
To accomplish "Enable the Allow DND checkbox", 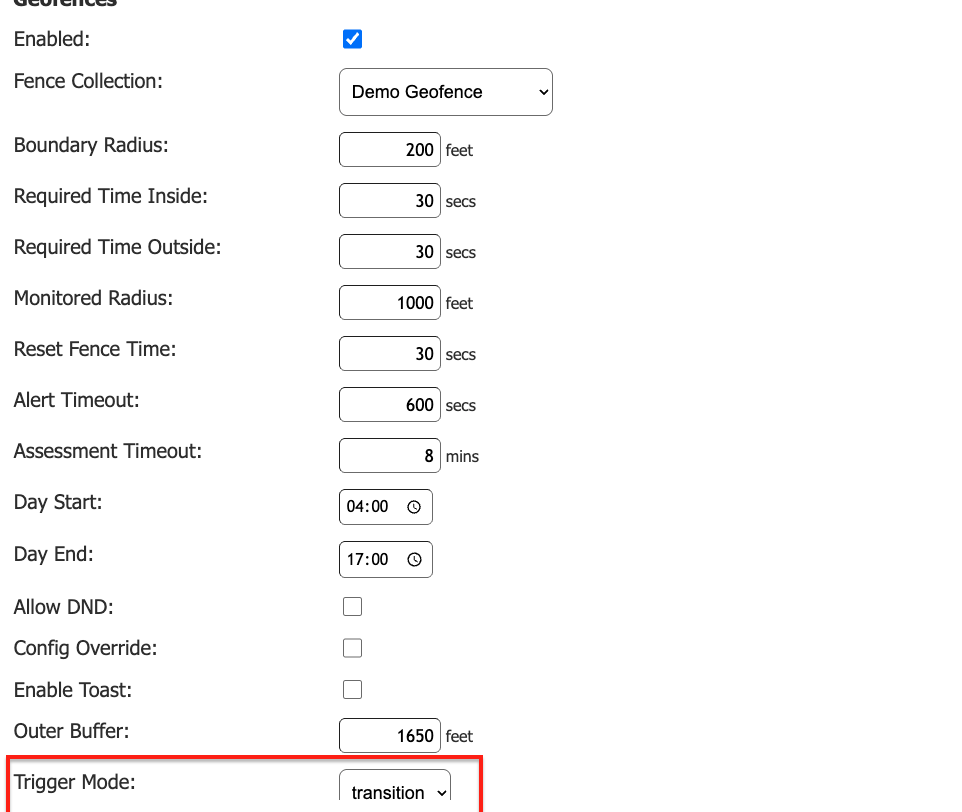I will (352, 606).
